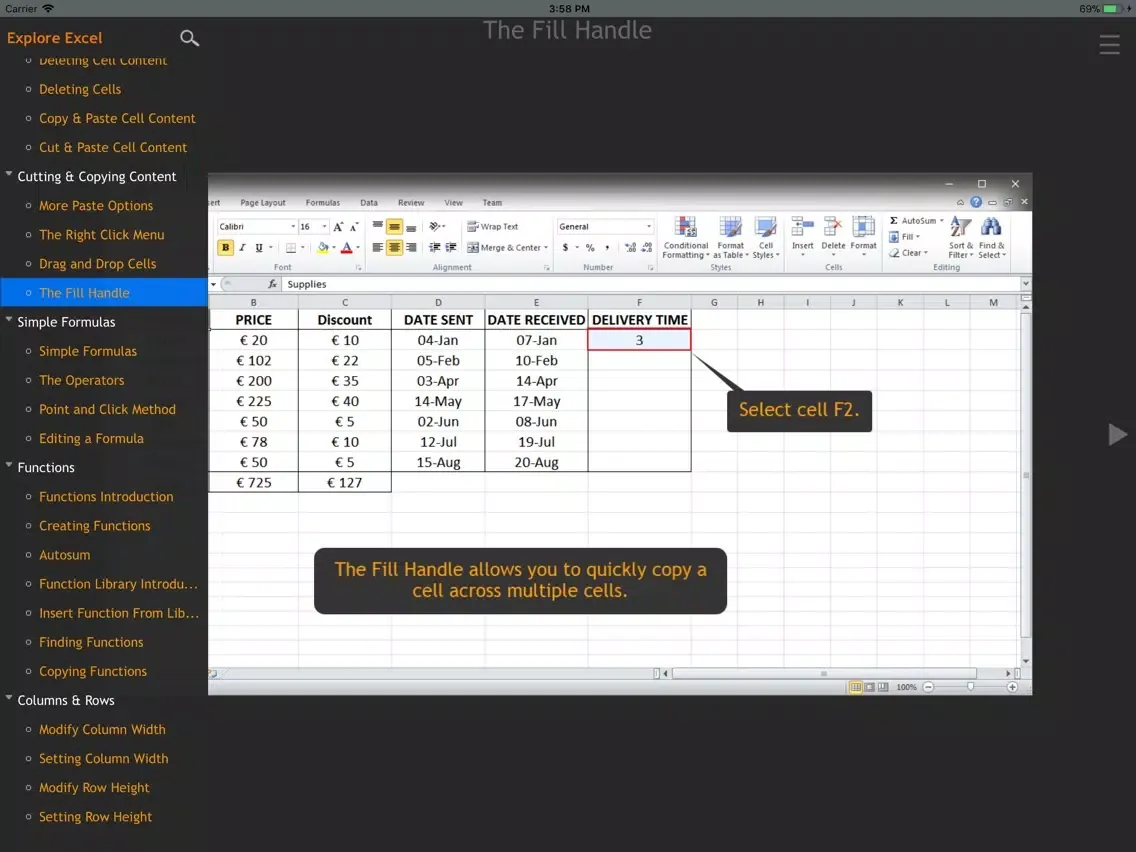The width and height of the screenshot is (1136, 852).
Task: Open Cell Styles gallery
Action: [765, 238]
